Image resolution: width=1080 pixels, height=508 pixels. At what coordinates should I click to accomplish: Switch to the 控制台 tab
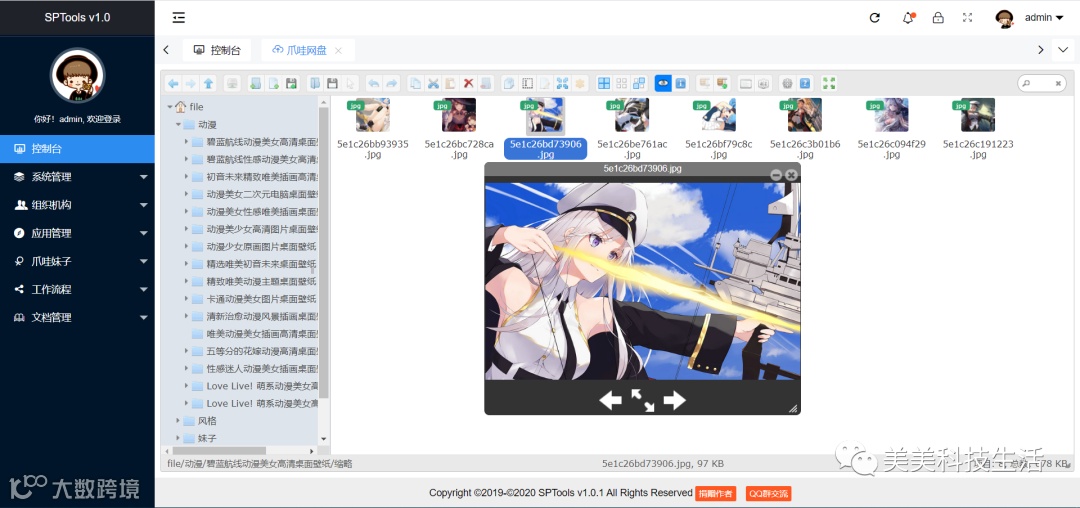click(217, 50)
